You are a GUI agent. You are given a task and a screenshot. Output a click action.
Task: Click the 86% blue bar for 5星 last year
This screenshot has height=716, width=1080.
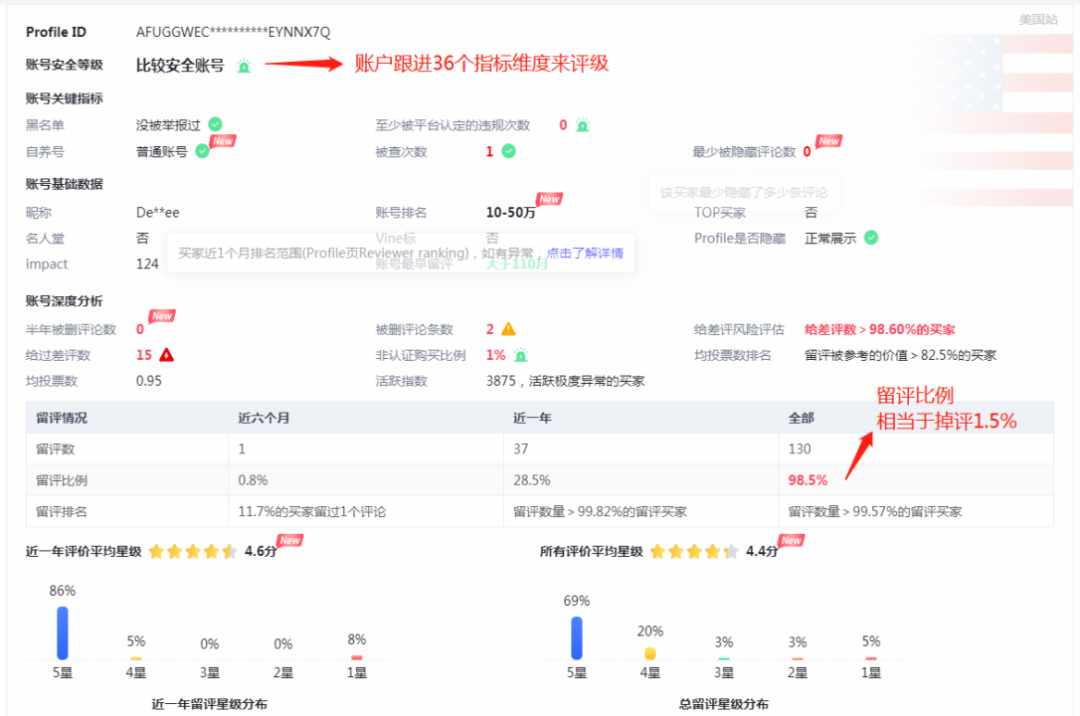[63, 633]
